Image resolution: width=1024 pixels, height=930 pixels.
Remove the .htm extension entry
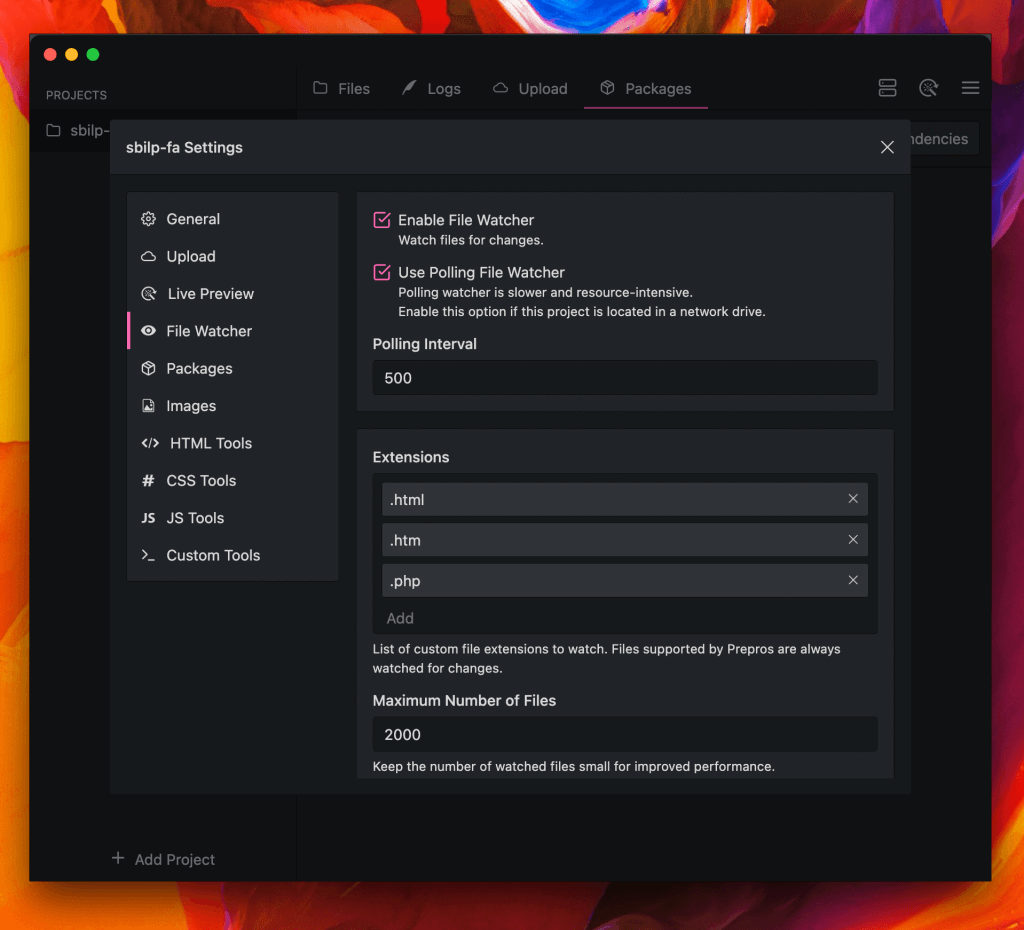tap(853, 539)
